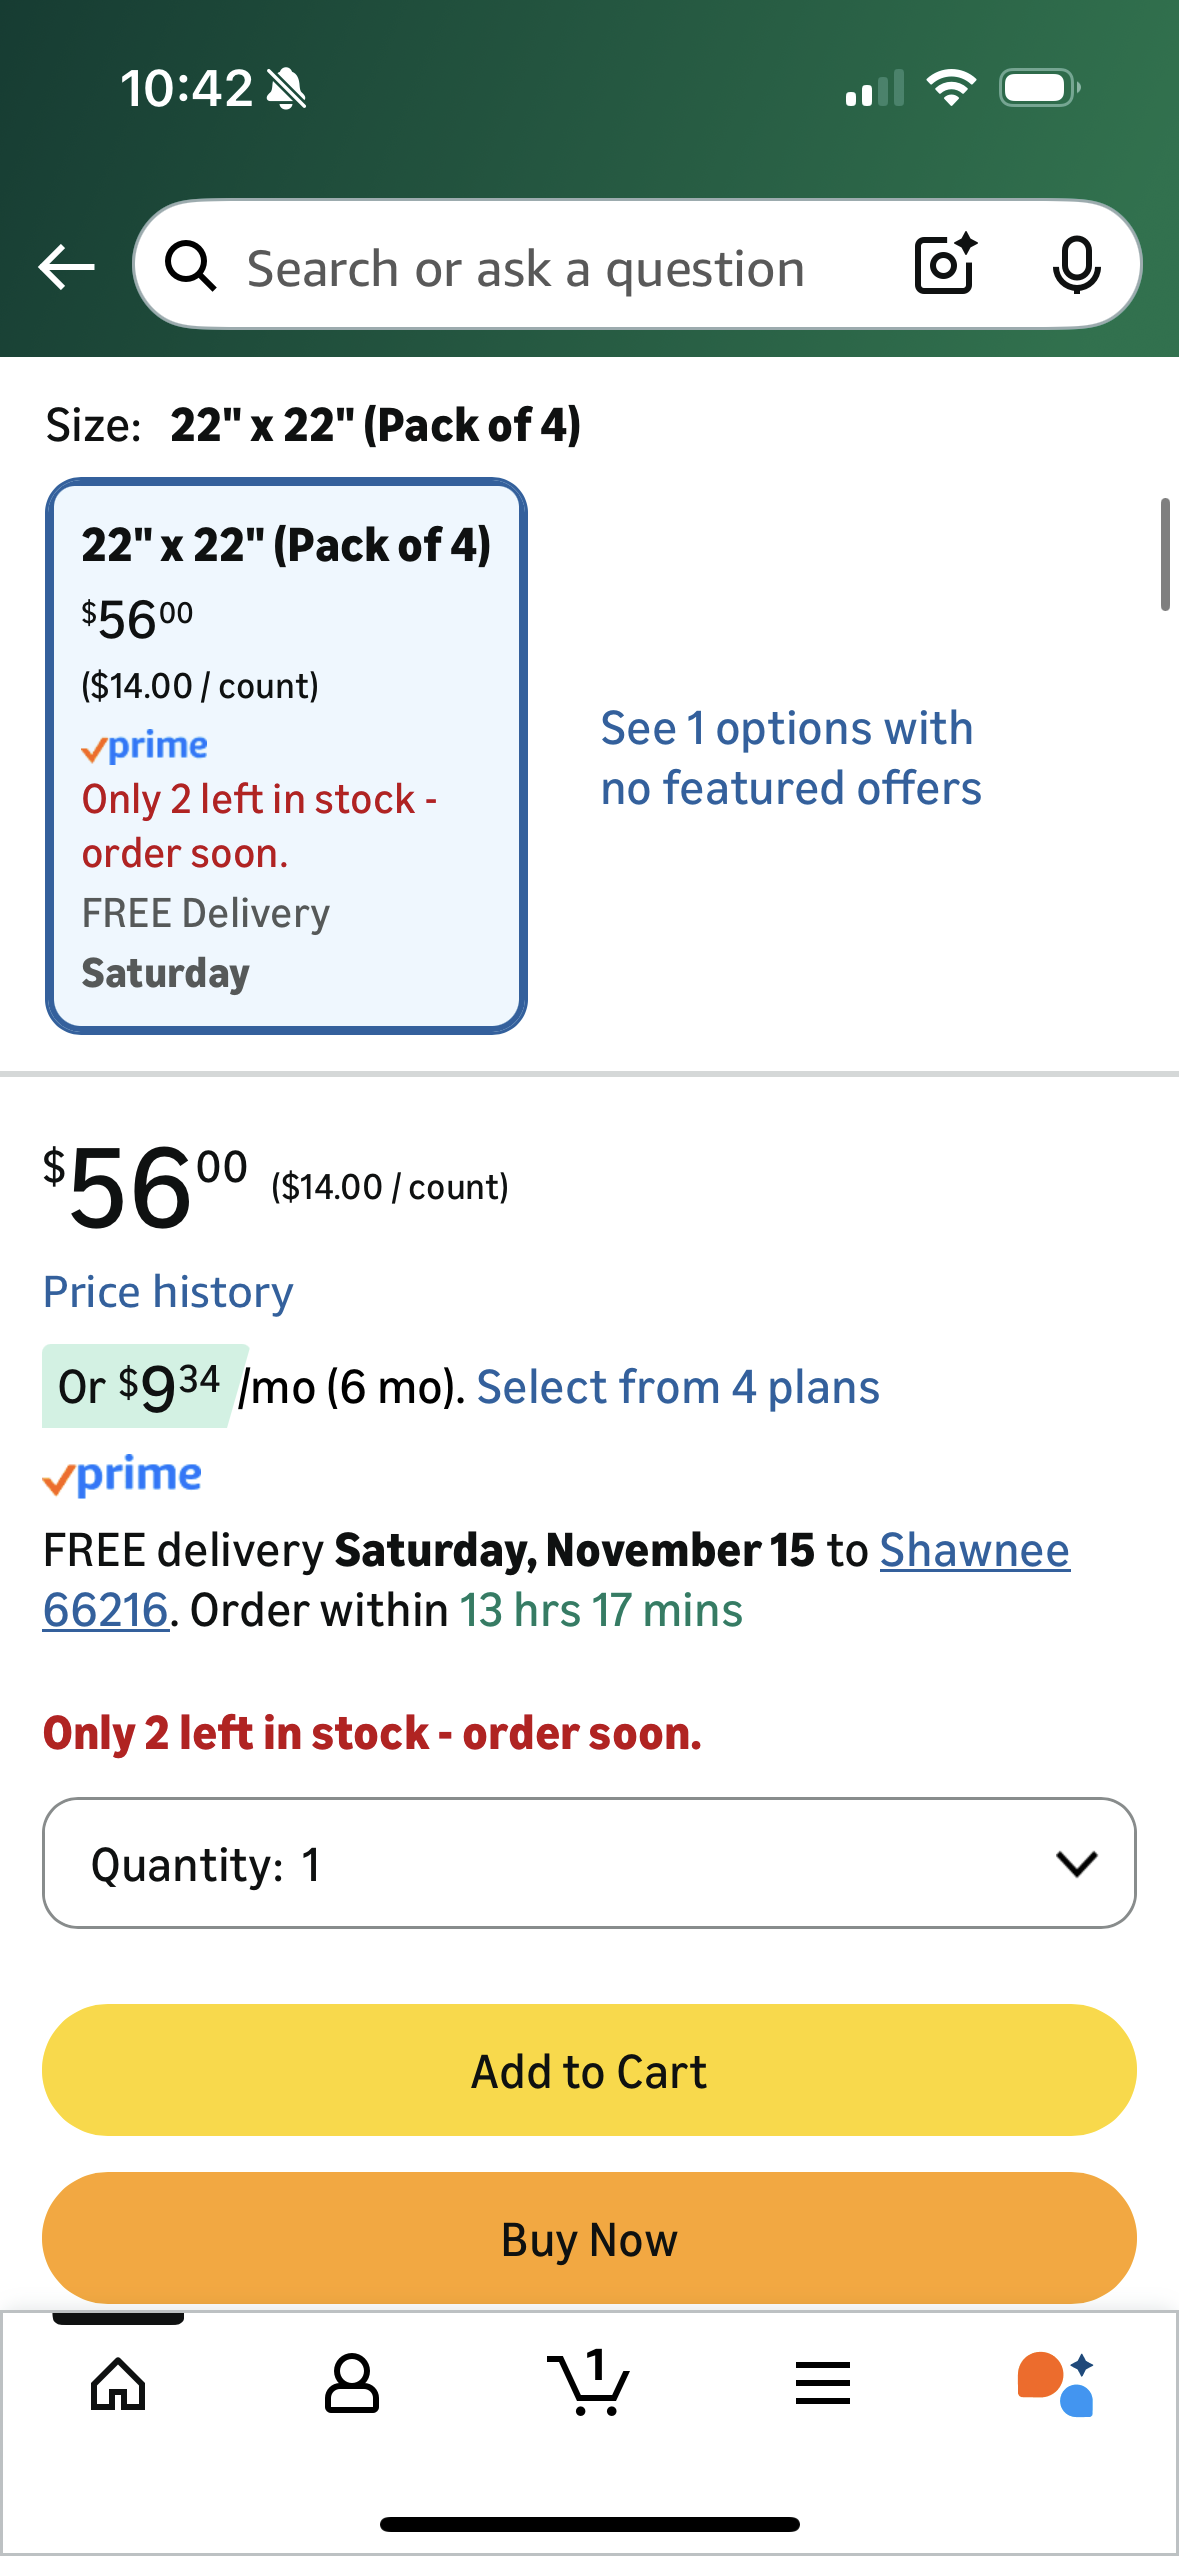
Task: Open the account profile tab
Action: point(351,2384)
